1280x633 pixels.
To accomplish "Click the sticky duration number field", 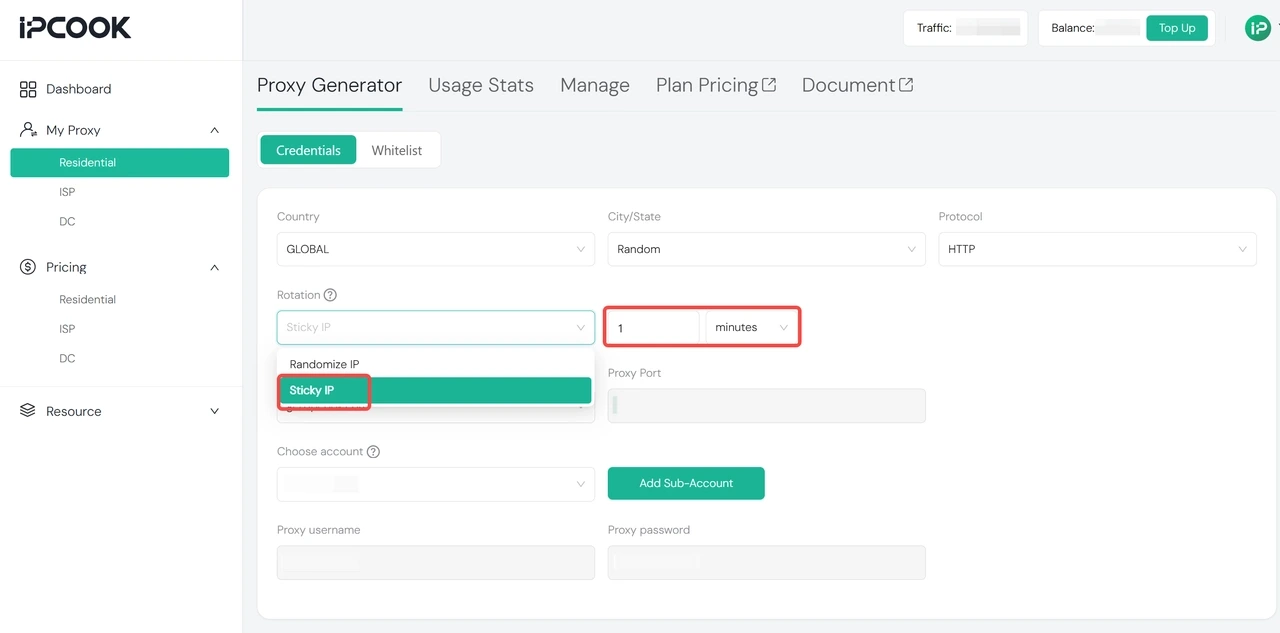I will tap(653, 327).
